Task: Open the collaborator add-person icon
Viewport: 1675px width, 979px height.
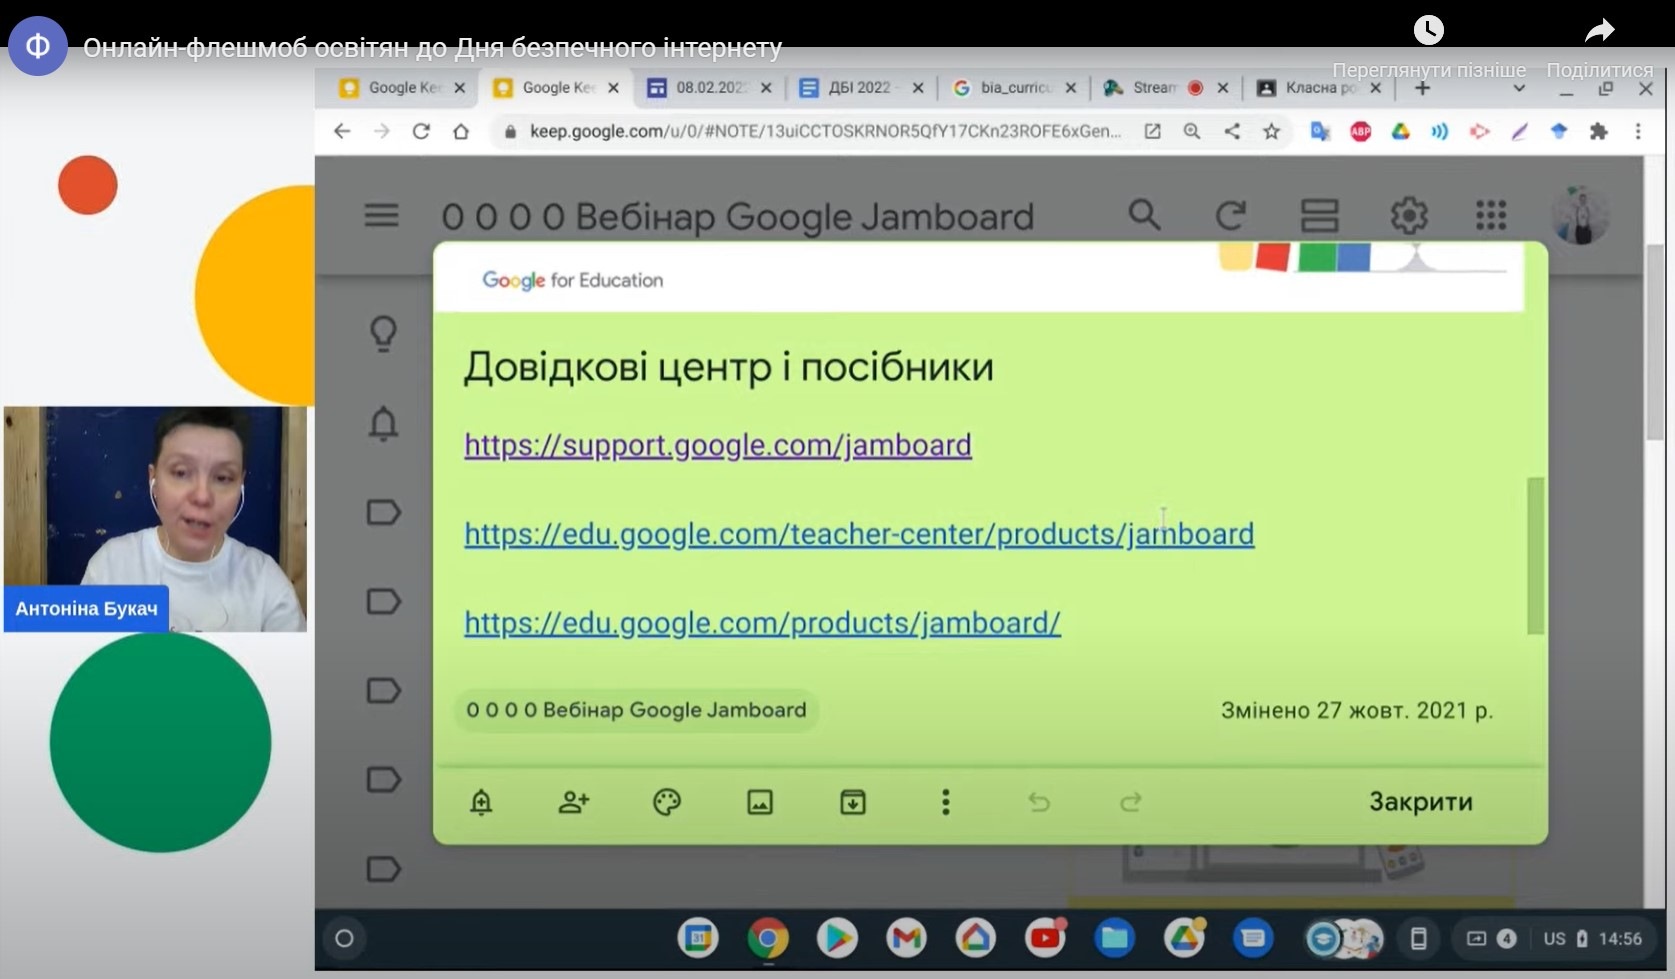Action: click(x=574, y=802)
